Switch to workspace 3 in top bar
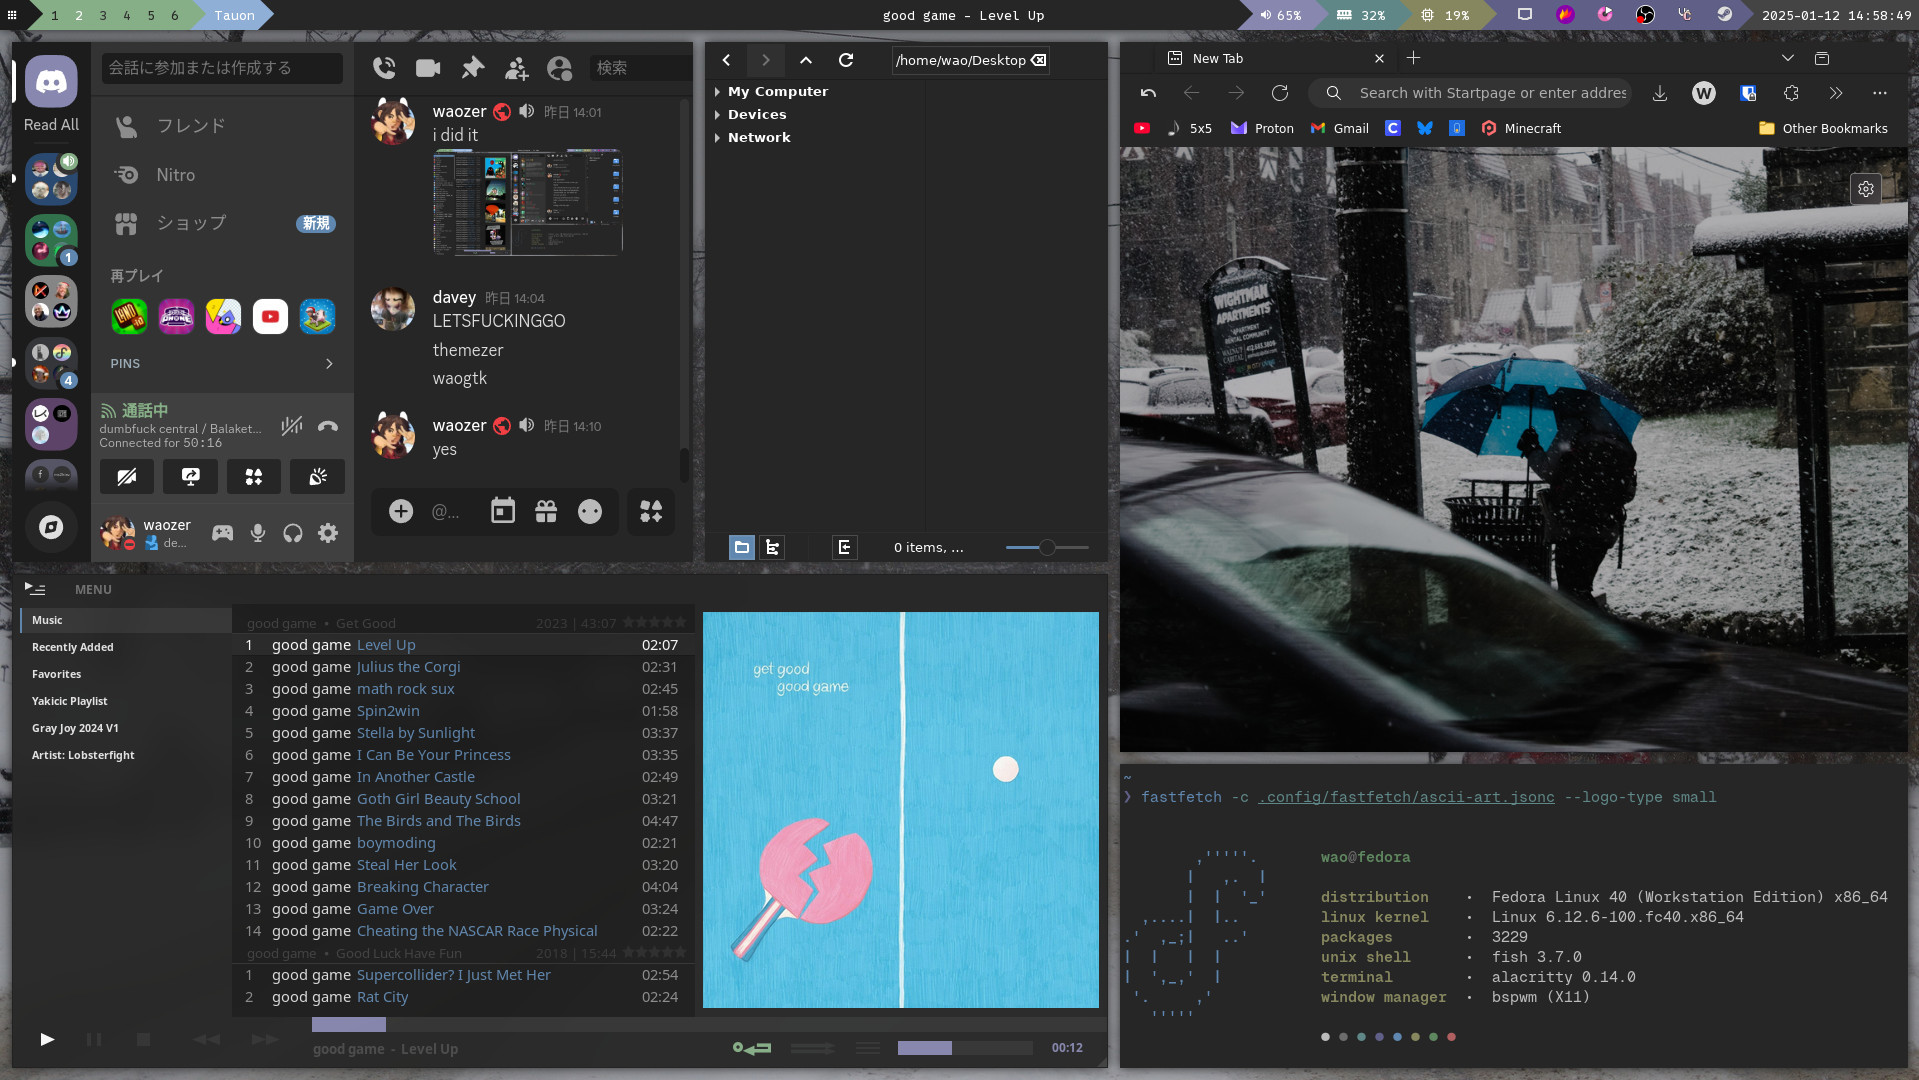Screen dimensions: 1919x1080 [x=103, y=15]
